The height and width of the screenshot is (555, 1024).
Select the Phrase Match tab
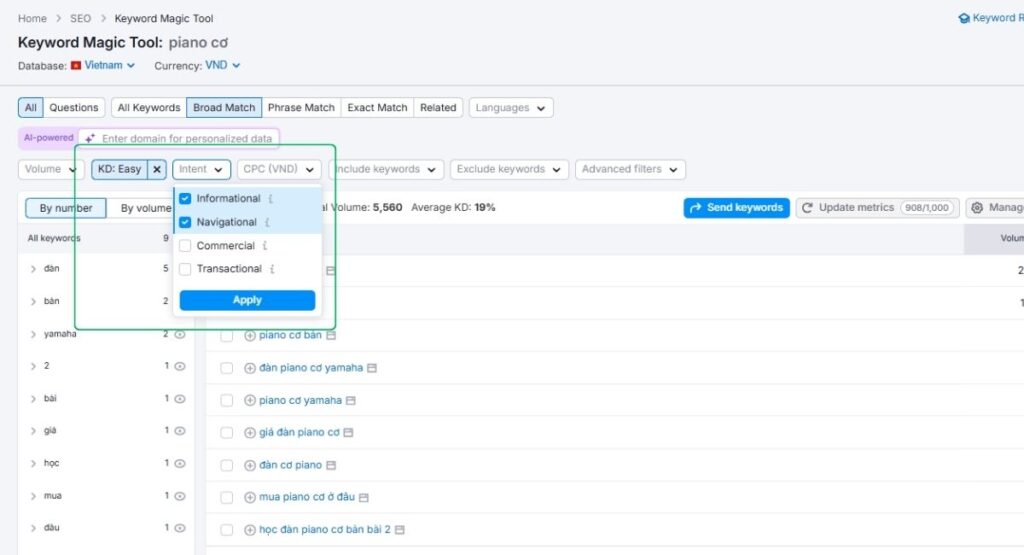(301, 108)
